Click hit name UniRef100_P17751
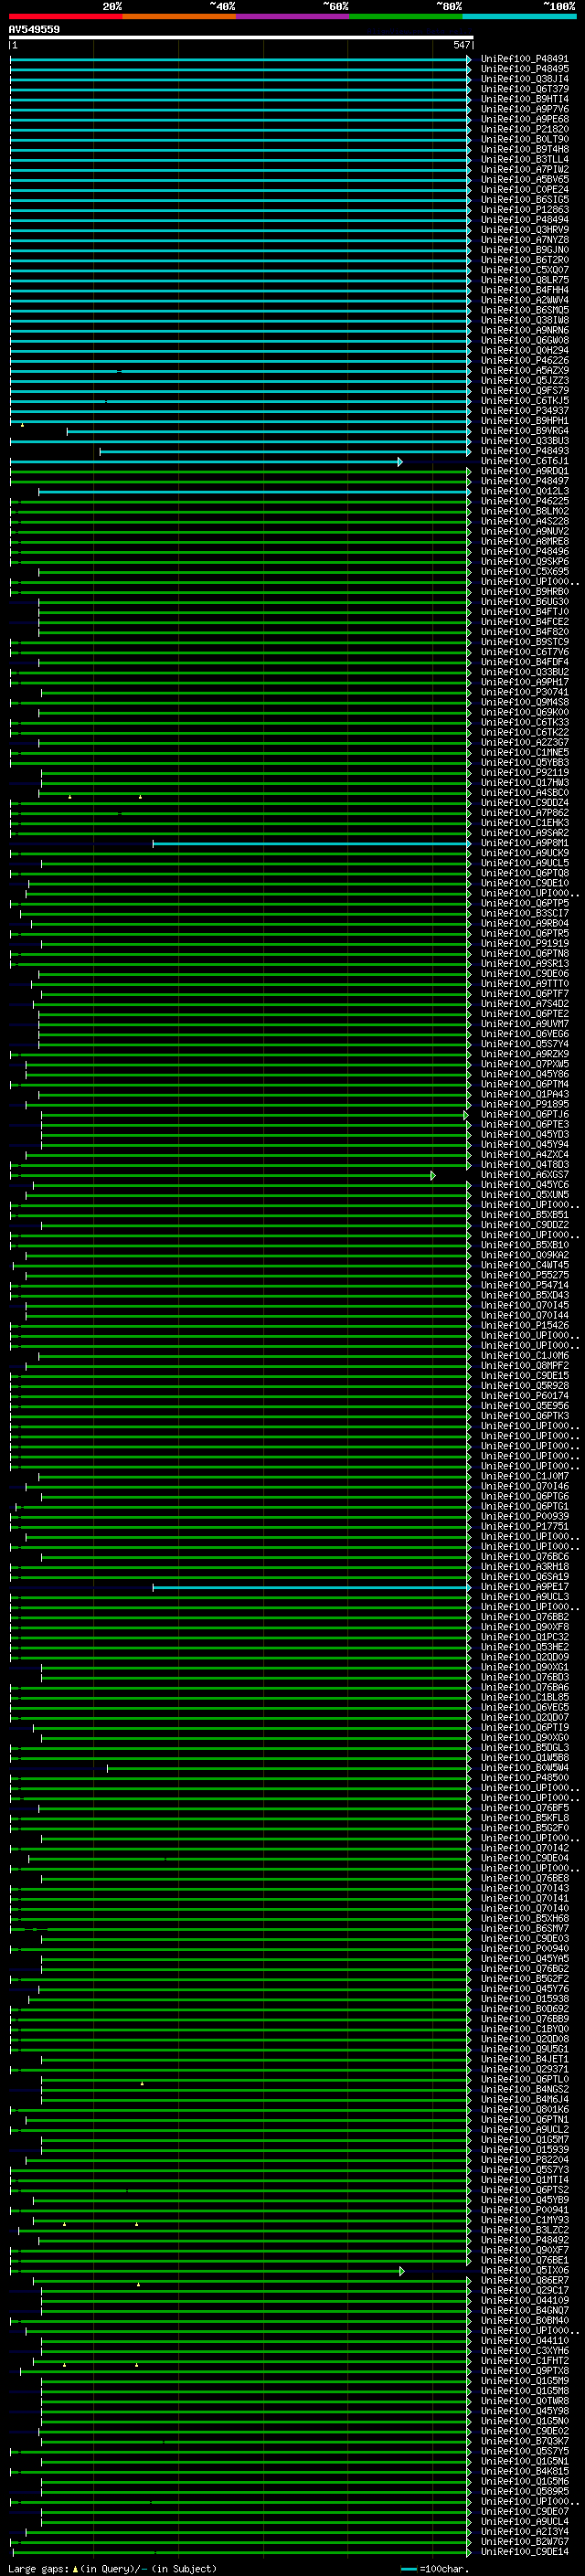 click(525, 1526)
